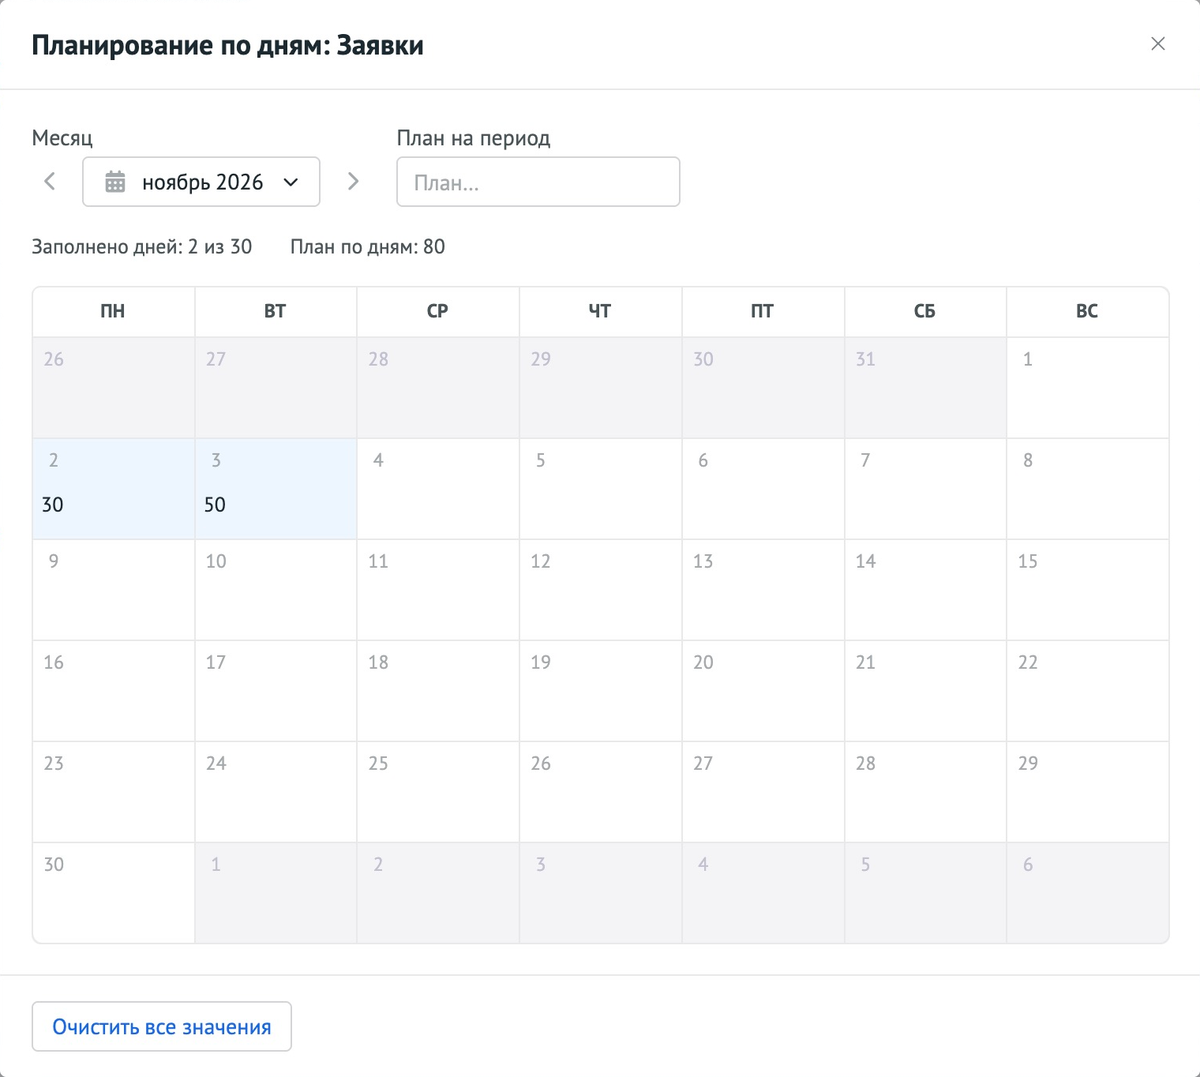Screen dimensions: 1200x1077
Task: Click the ВТ weekday column header
Action: point(275,311)
